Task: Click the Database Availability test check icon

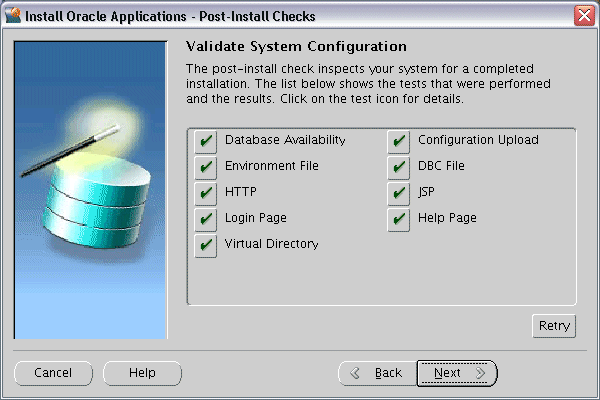Action: click(x=205, y=141)
